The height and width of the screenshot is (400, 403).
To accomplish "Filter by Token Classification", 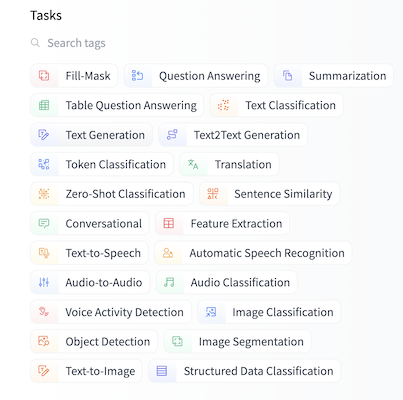I will 102,164.
